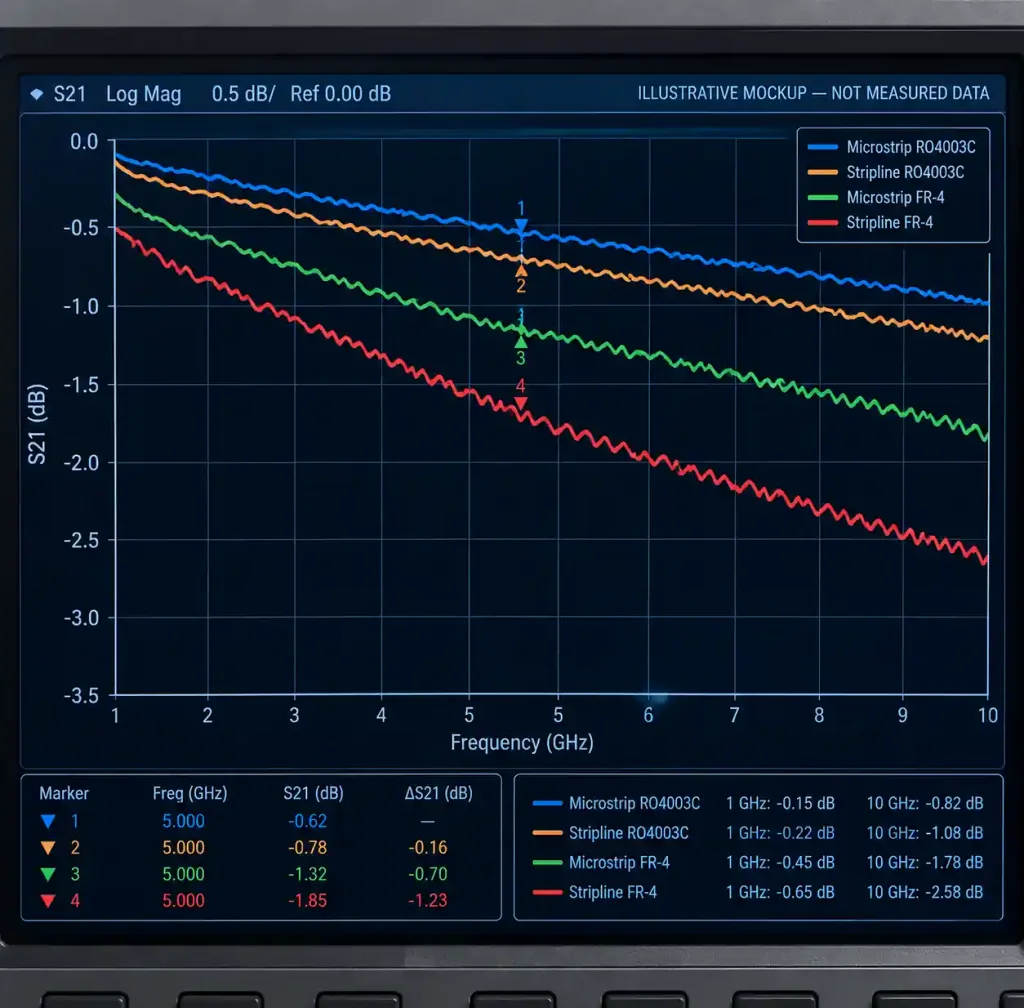
Task: Click '1 GHz: -0.22 dB' summary value
Action: [x=780, y=833]
